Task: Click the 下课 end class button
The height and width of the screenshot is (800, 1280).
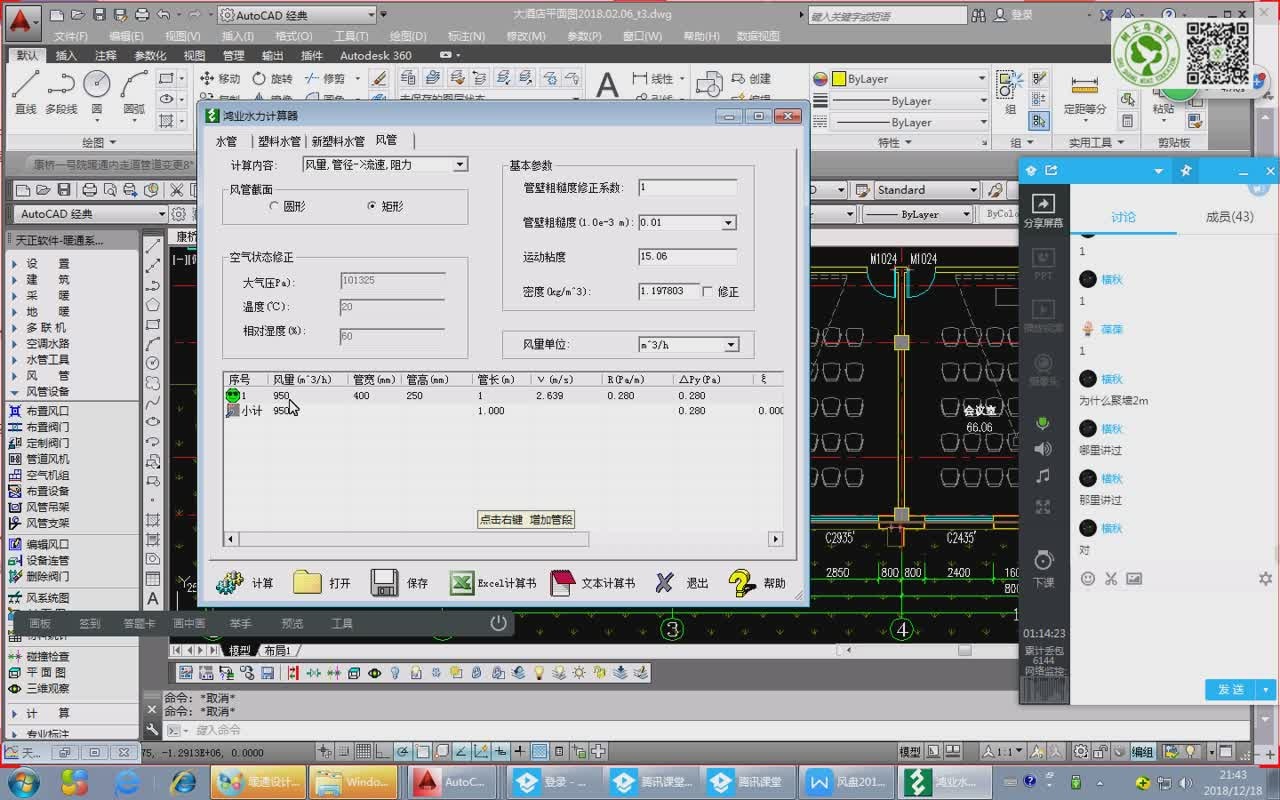Action: pyautogui.click(x=1043, y=569)
